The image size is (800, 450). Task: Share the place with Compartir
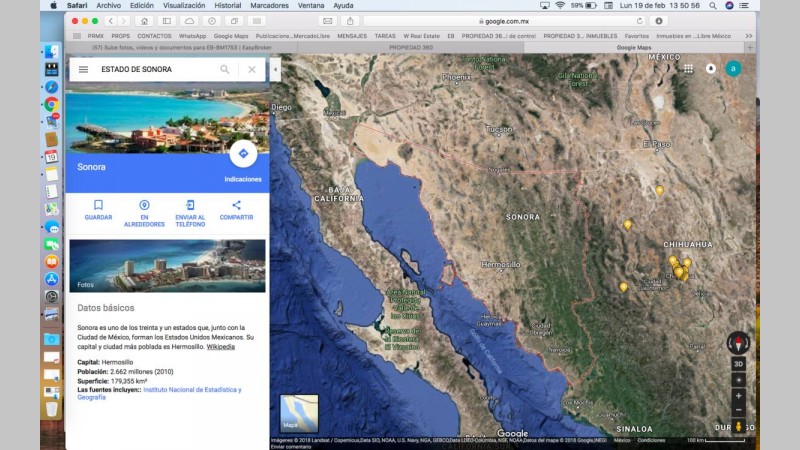point(236,205)
